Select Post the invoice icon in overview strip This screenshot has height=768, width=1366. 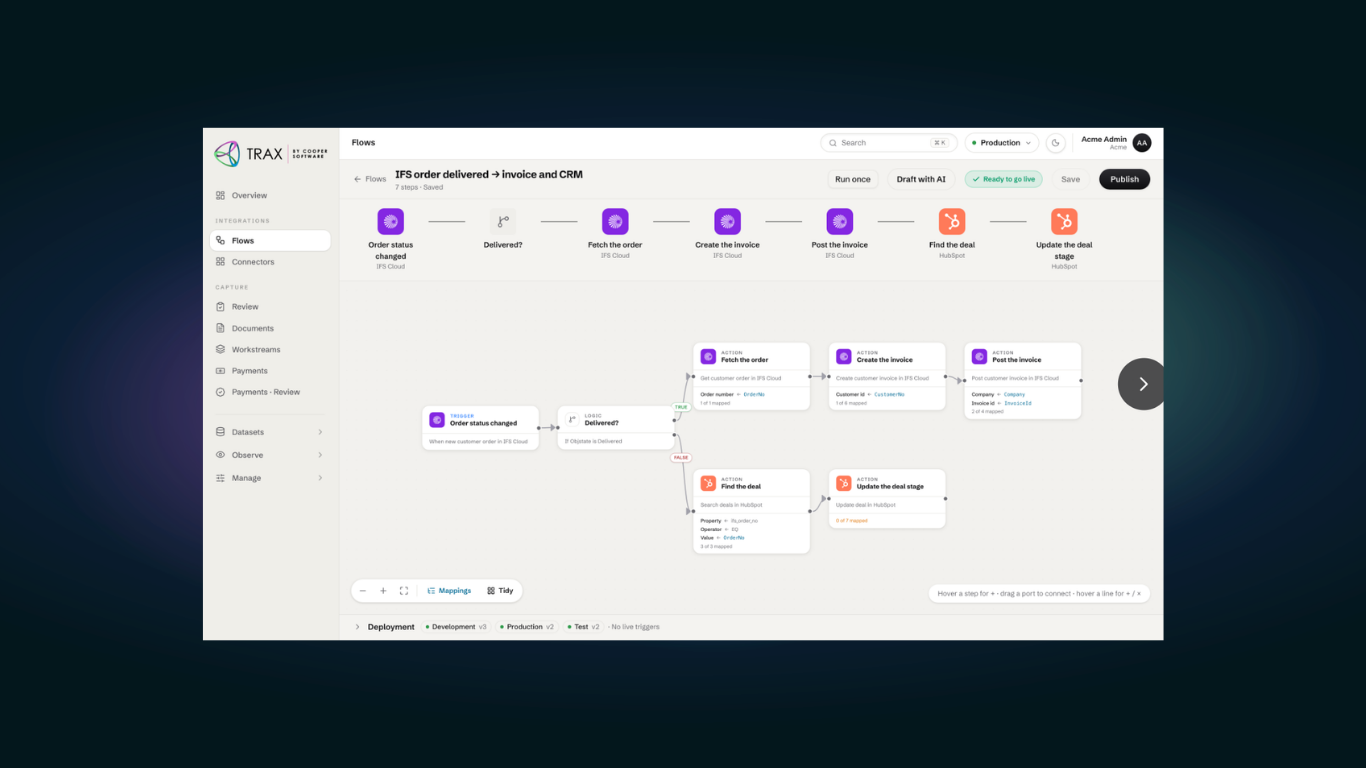click(x=840, y=221)
